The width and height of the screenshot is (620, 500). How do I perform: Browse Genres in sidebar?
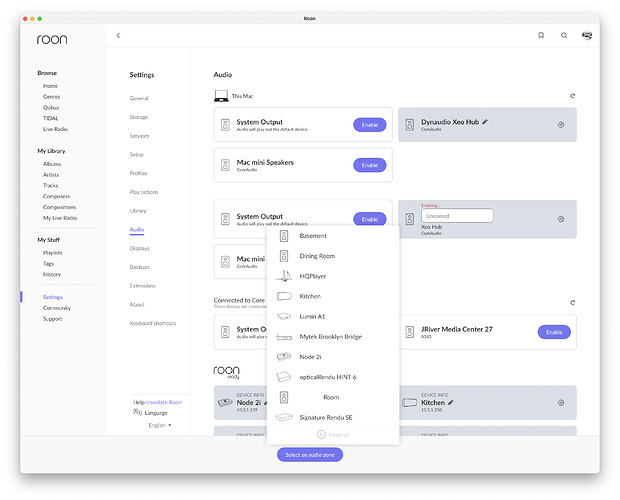[x=51, y=96]
